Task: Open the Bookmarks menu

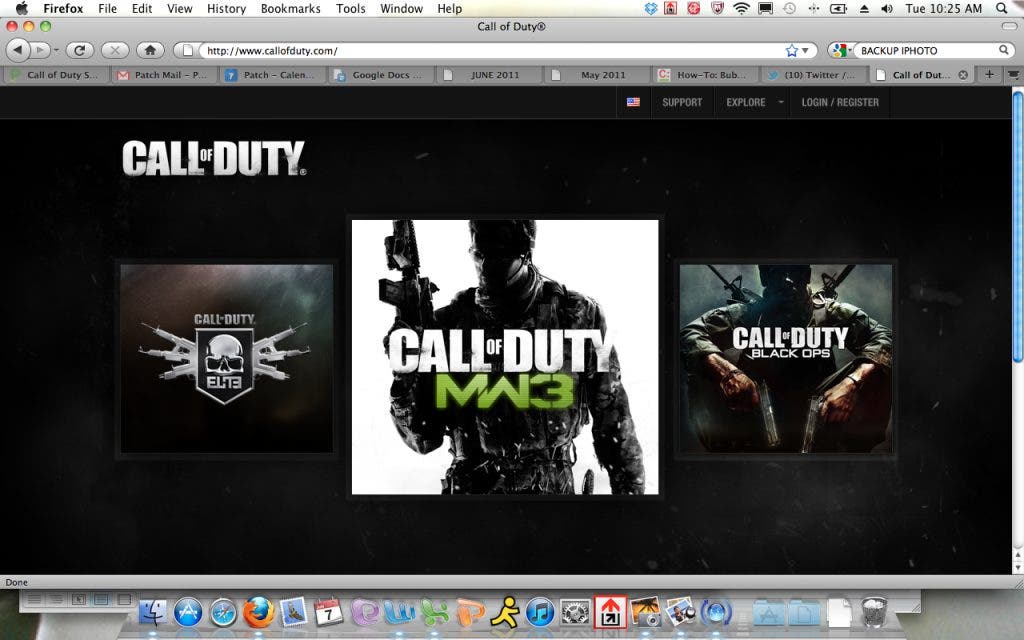Action: [291, 8]
